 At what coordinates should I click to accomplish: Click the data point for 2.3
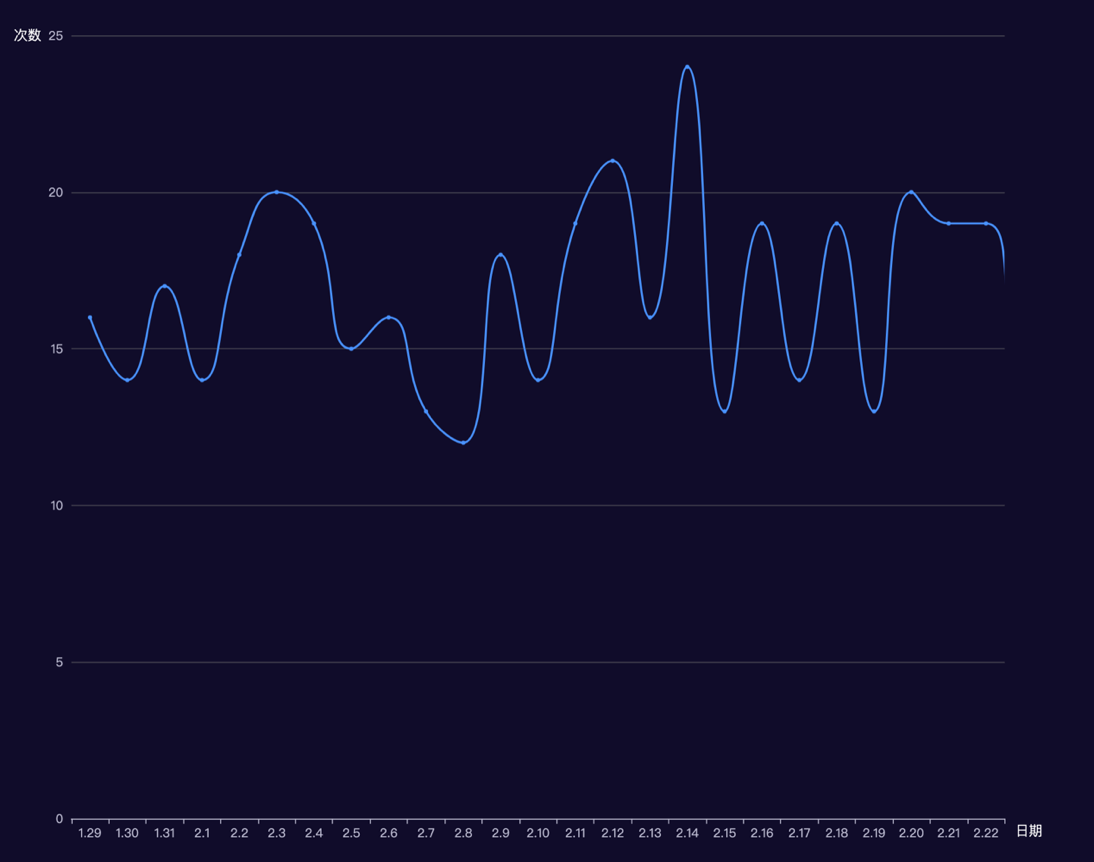[276, 192]
